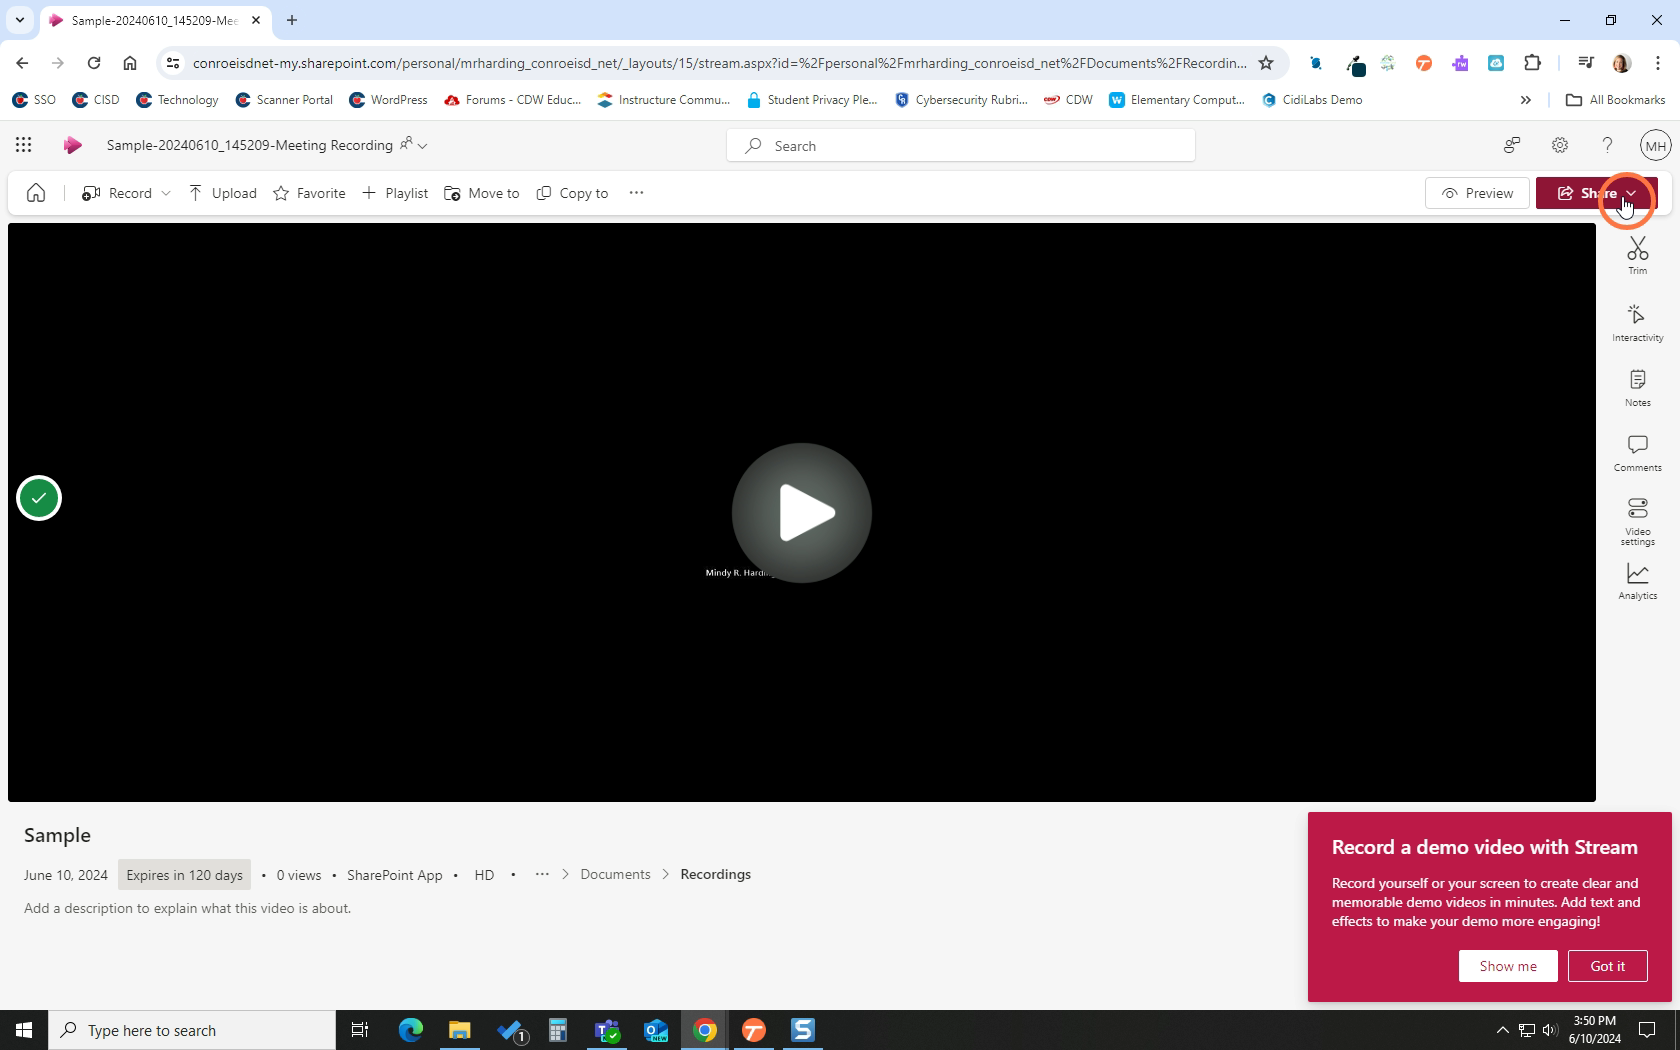Click Show me in Stream popup
The image size is (1680, 1050).
pyautogui.click(x=1507, y=966)
